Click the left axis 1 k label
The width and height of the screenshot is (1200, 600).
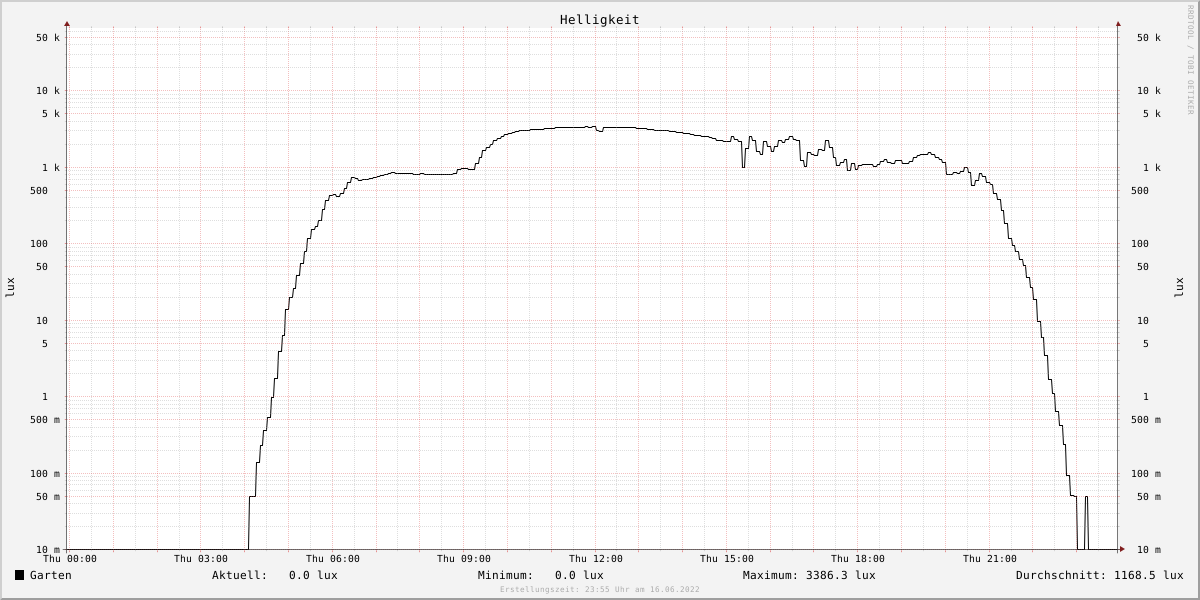click(51, 168)
